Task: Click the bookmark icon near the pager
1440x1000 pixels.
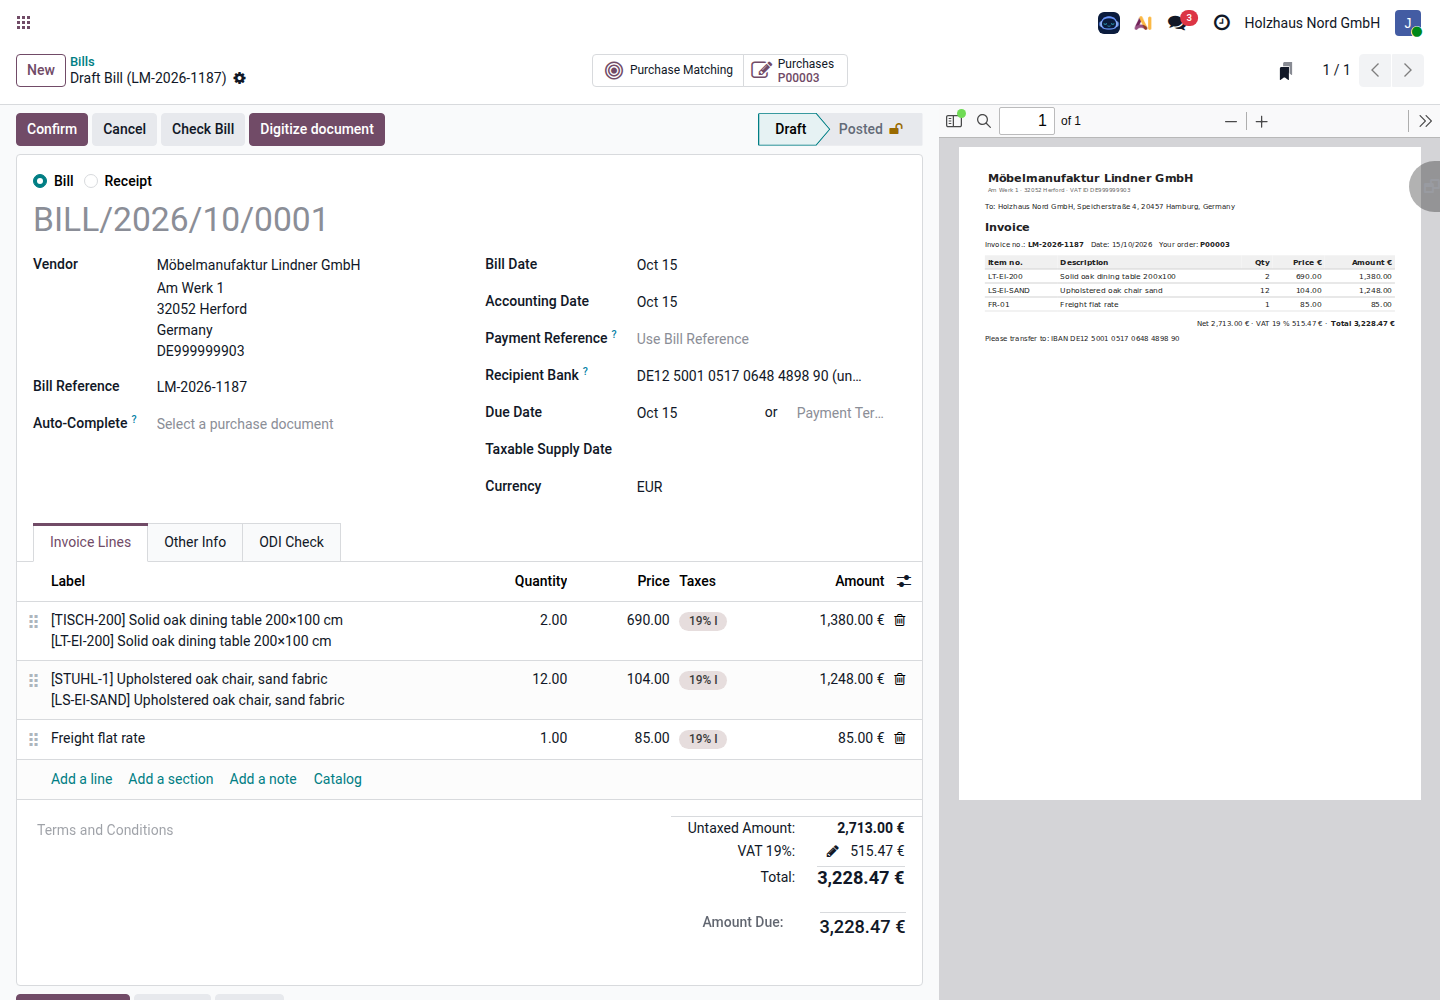Action: (1286, 71)
